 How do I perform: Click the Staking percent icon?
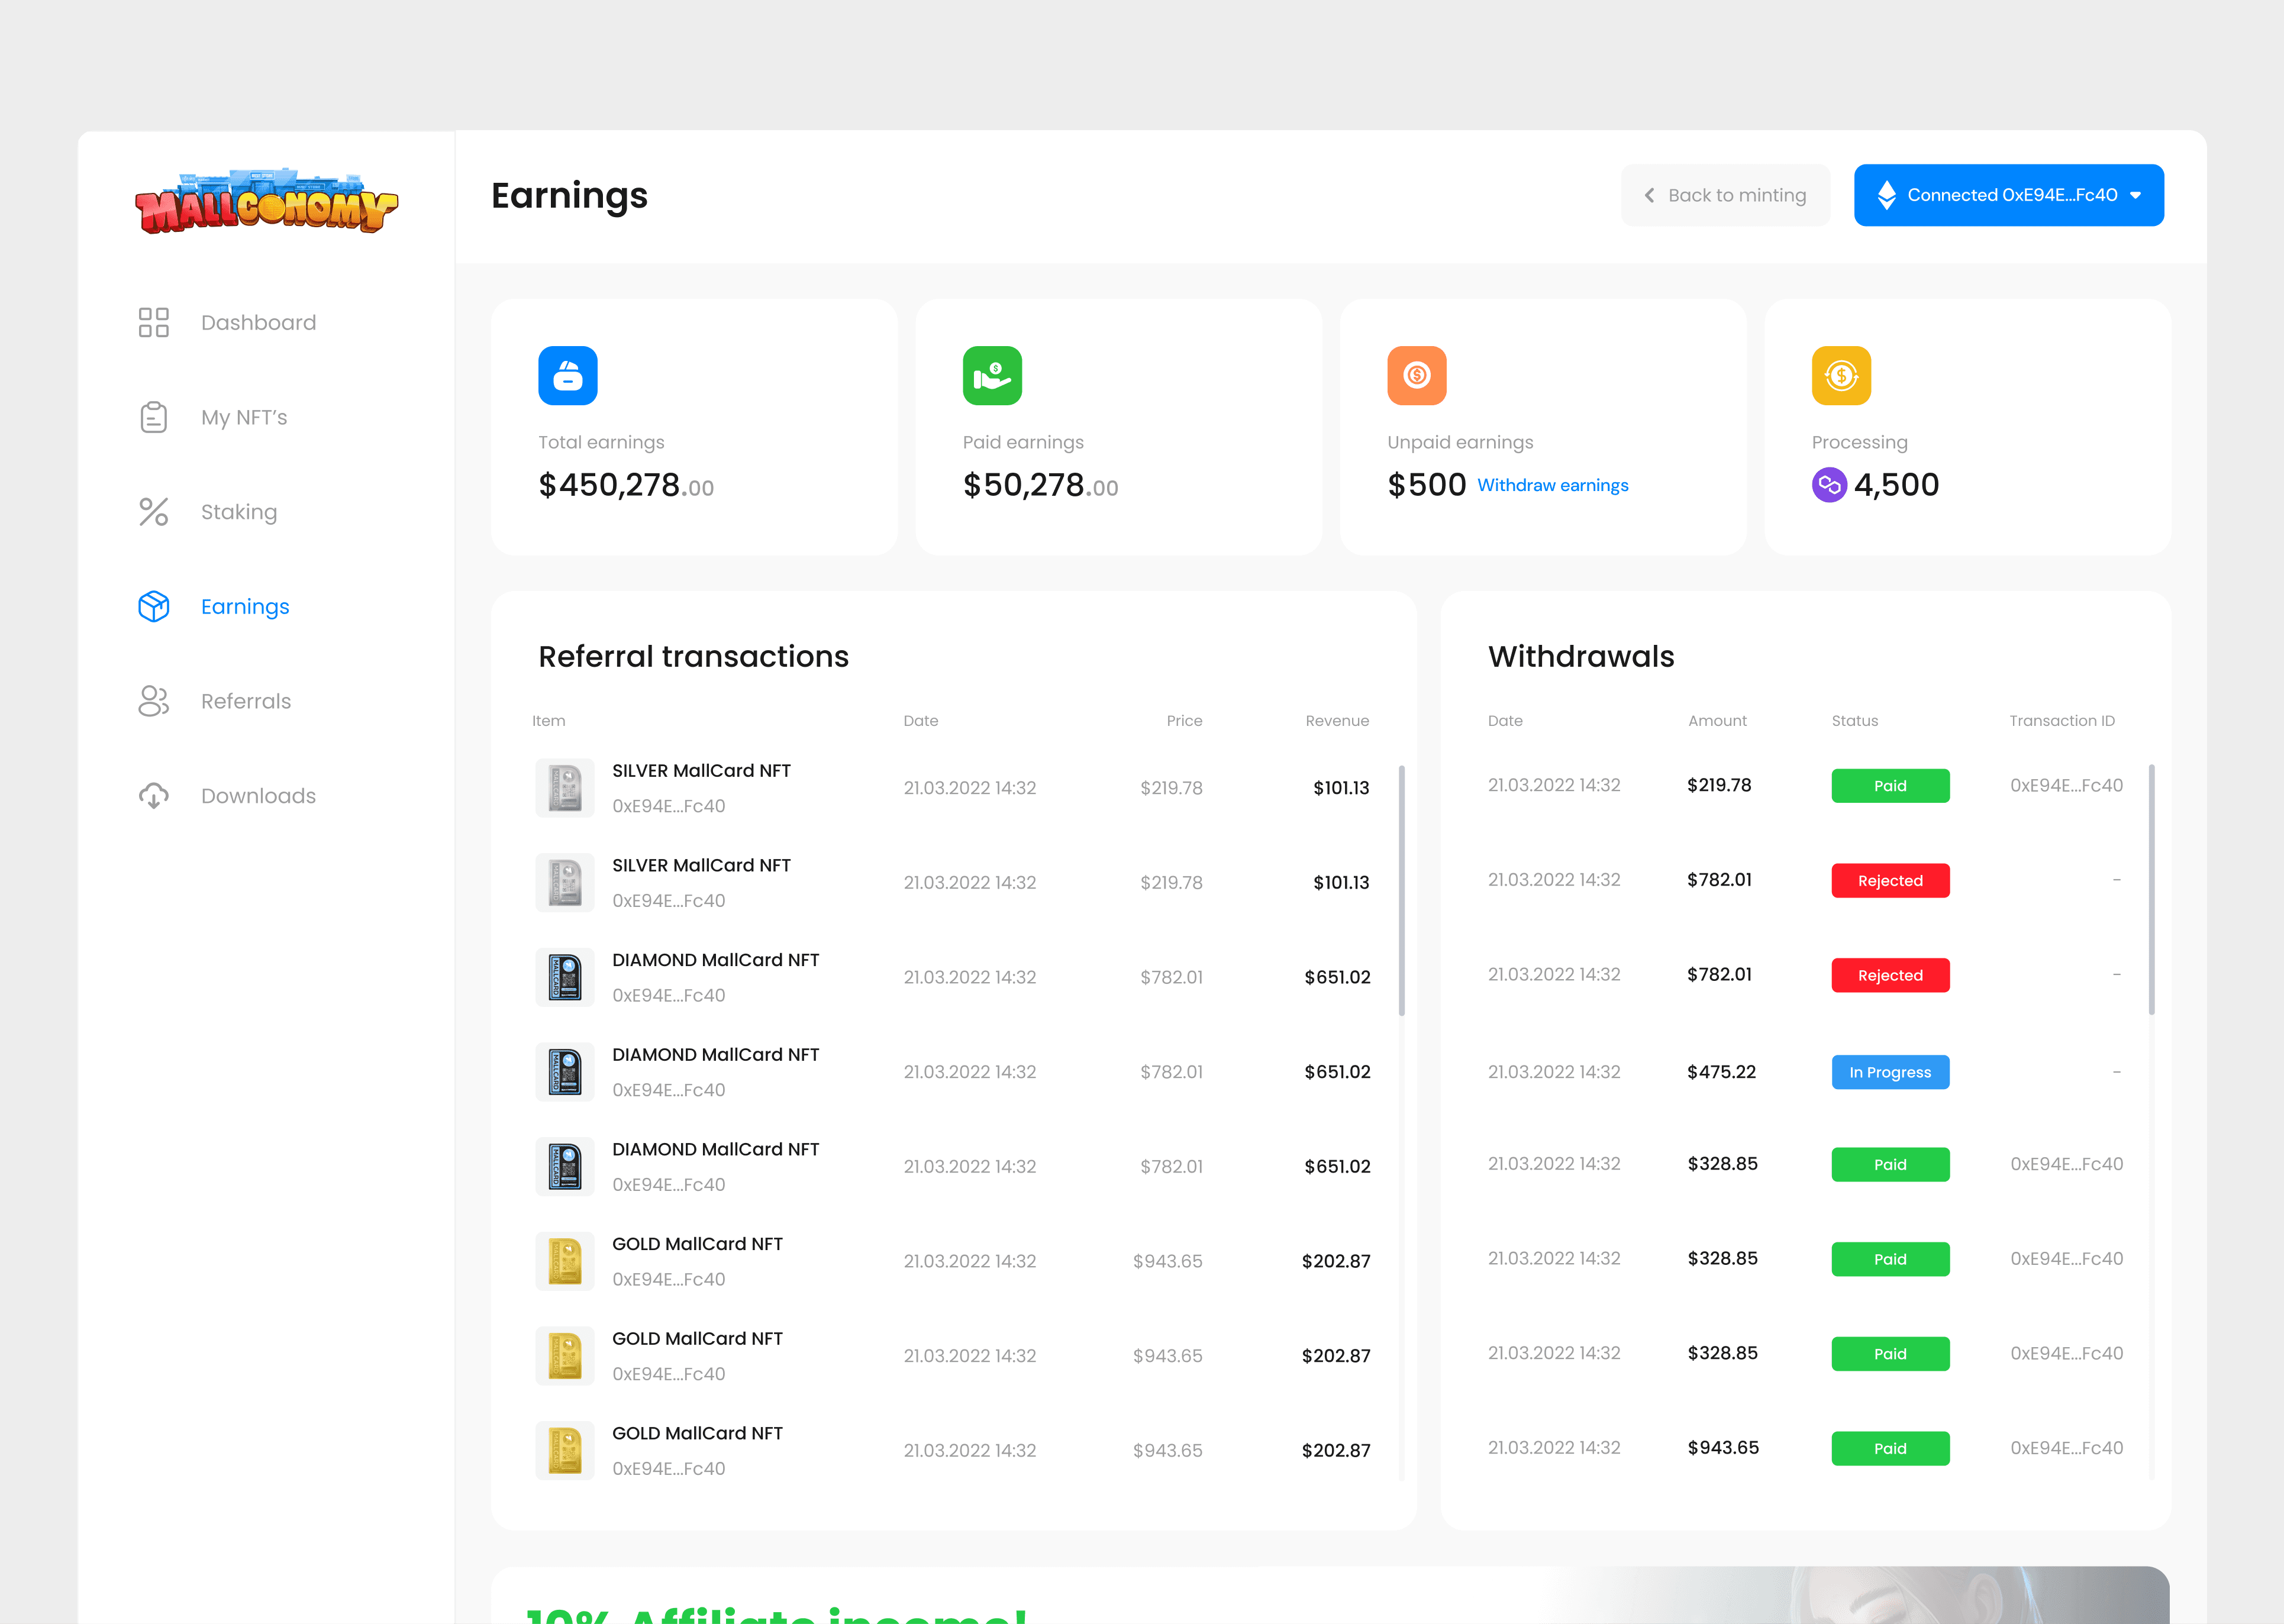pos(153,512)
